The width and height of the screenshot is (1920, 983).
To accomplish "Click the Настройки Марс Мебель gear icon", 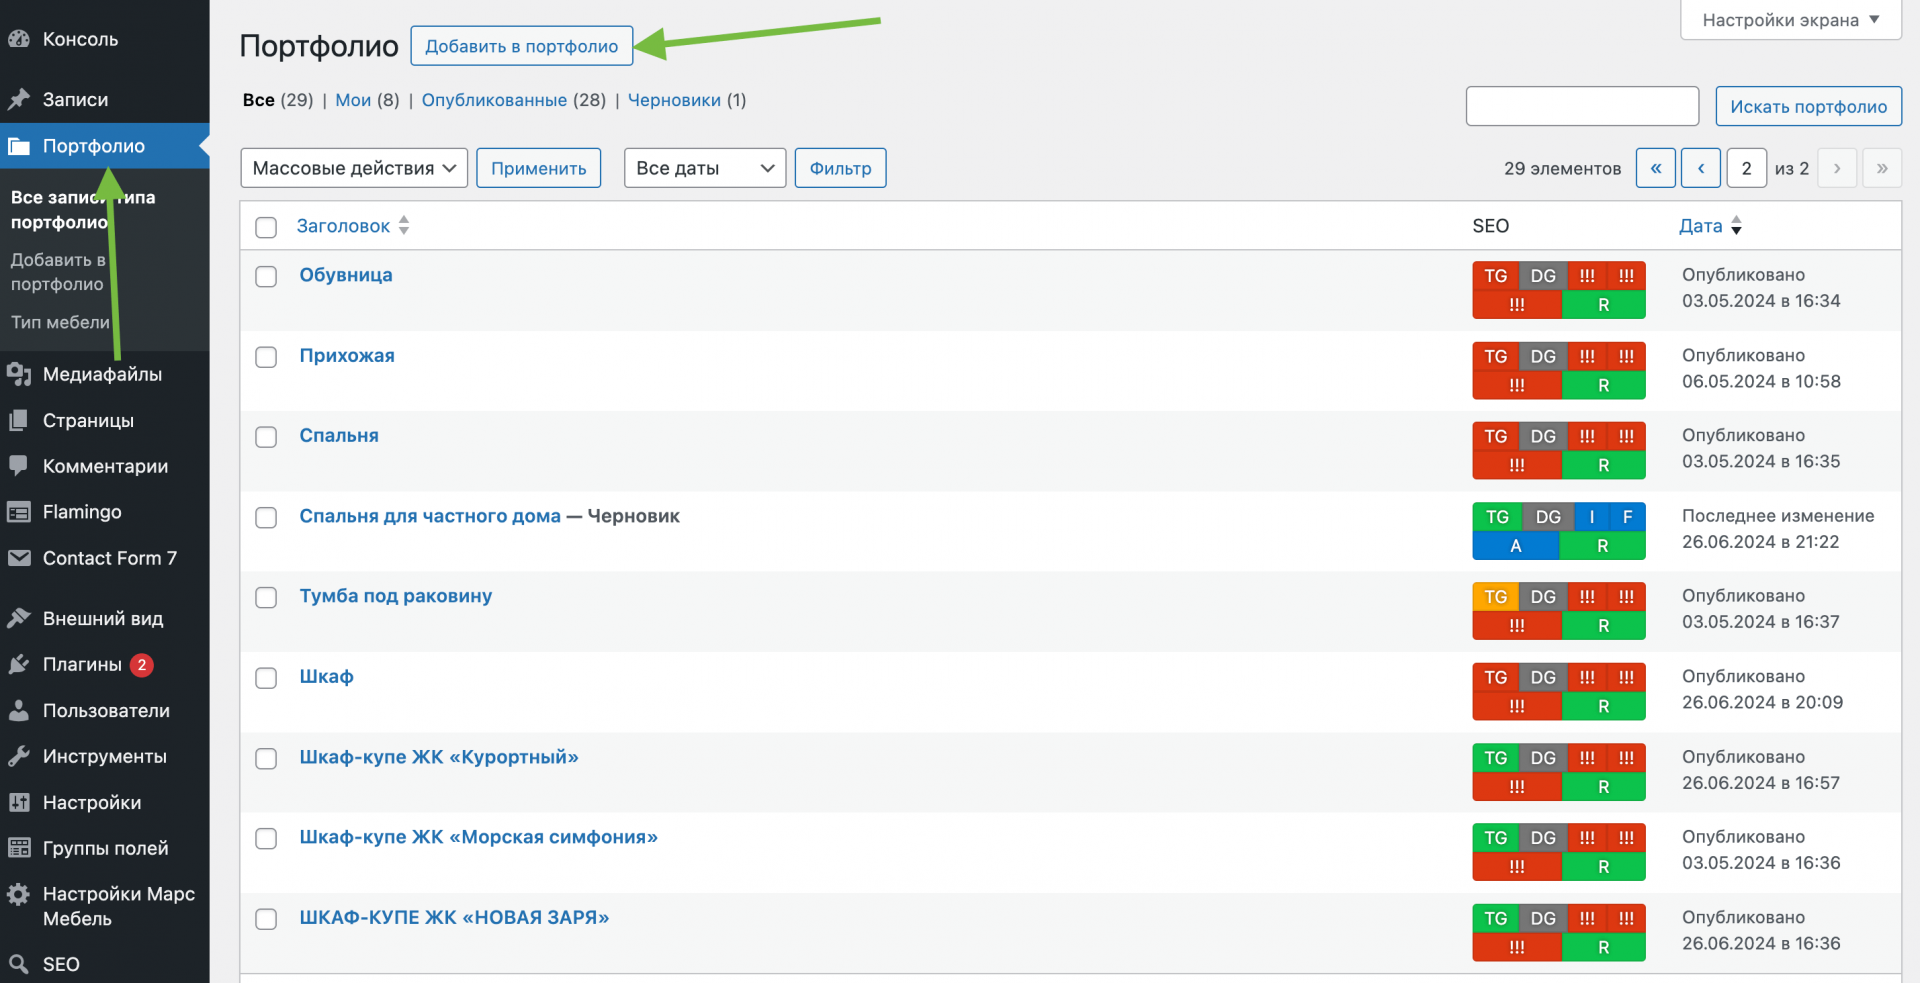I will pyautogui.click(x=19, y=894).
